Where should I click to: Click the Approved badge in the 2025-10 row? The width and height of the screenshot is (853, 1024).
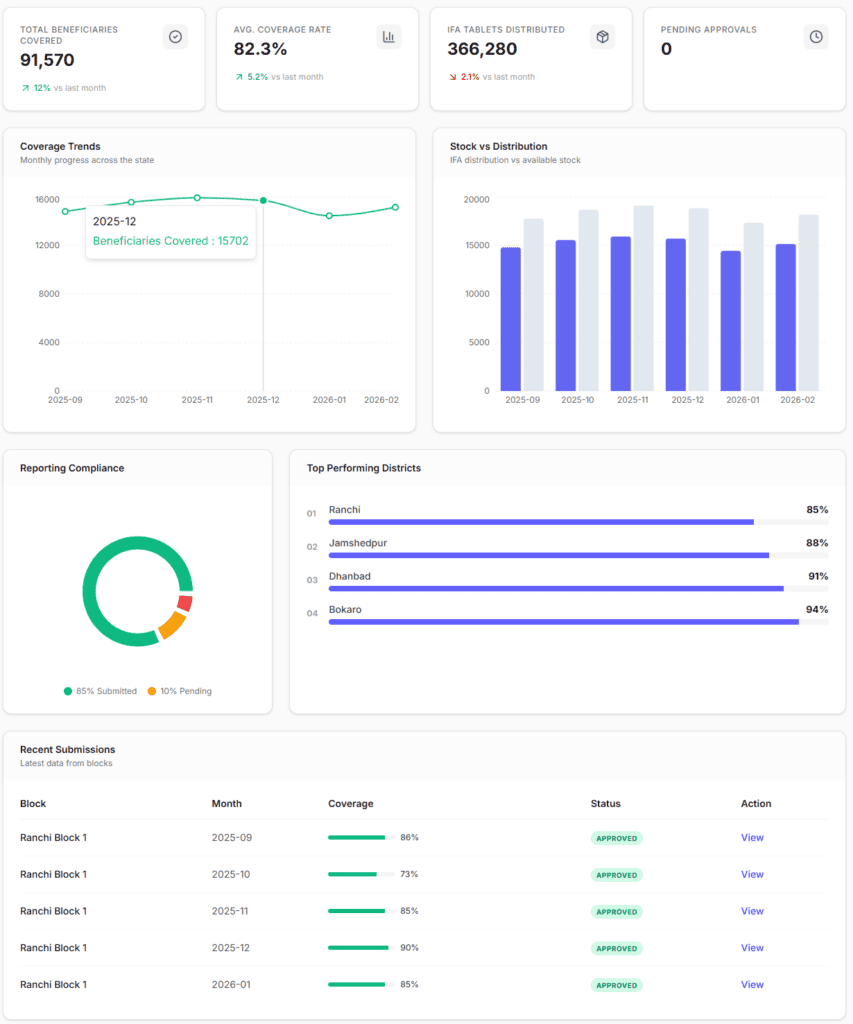[x=616, y=875]
